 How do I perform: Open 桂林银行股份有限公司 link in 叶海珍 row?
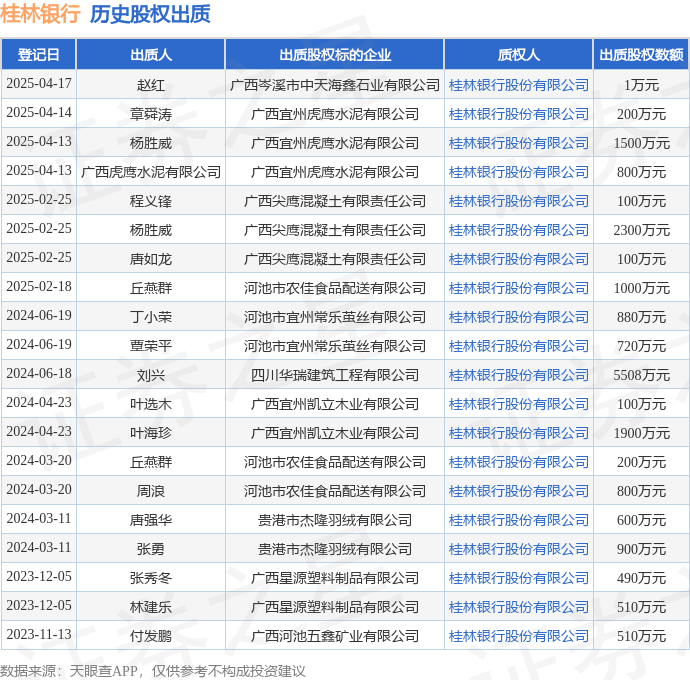click(x=519, y=433)
